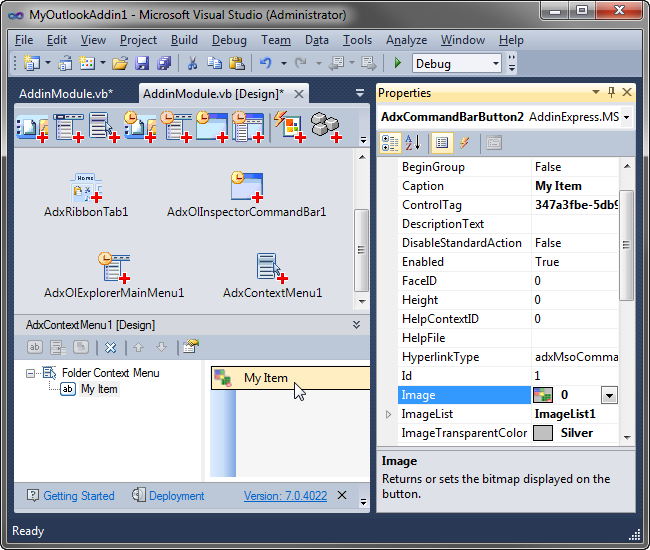Image resolution: width=650 pixels, height=550 pixels.
Task: Select the HyperlinkType property row
Action: [508, 357]
